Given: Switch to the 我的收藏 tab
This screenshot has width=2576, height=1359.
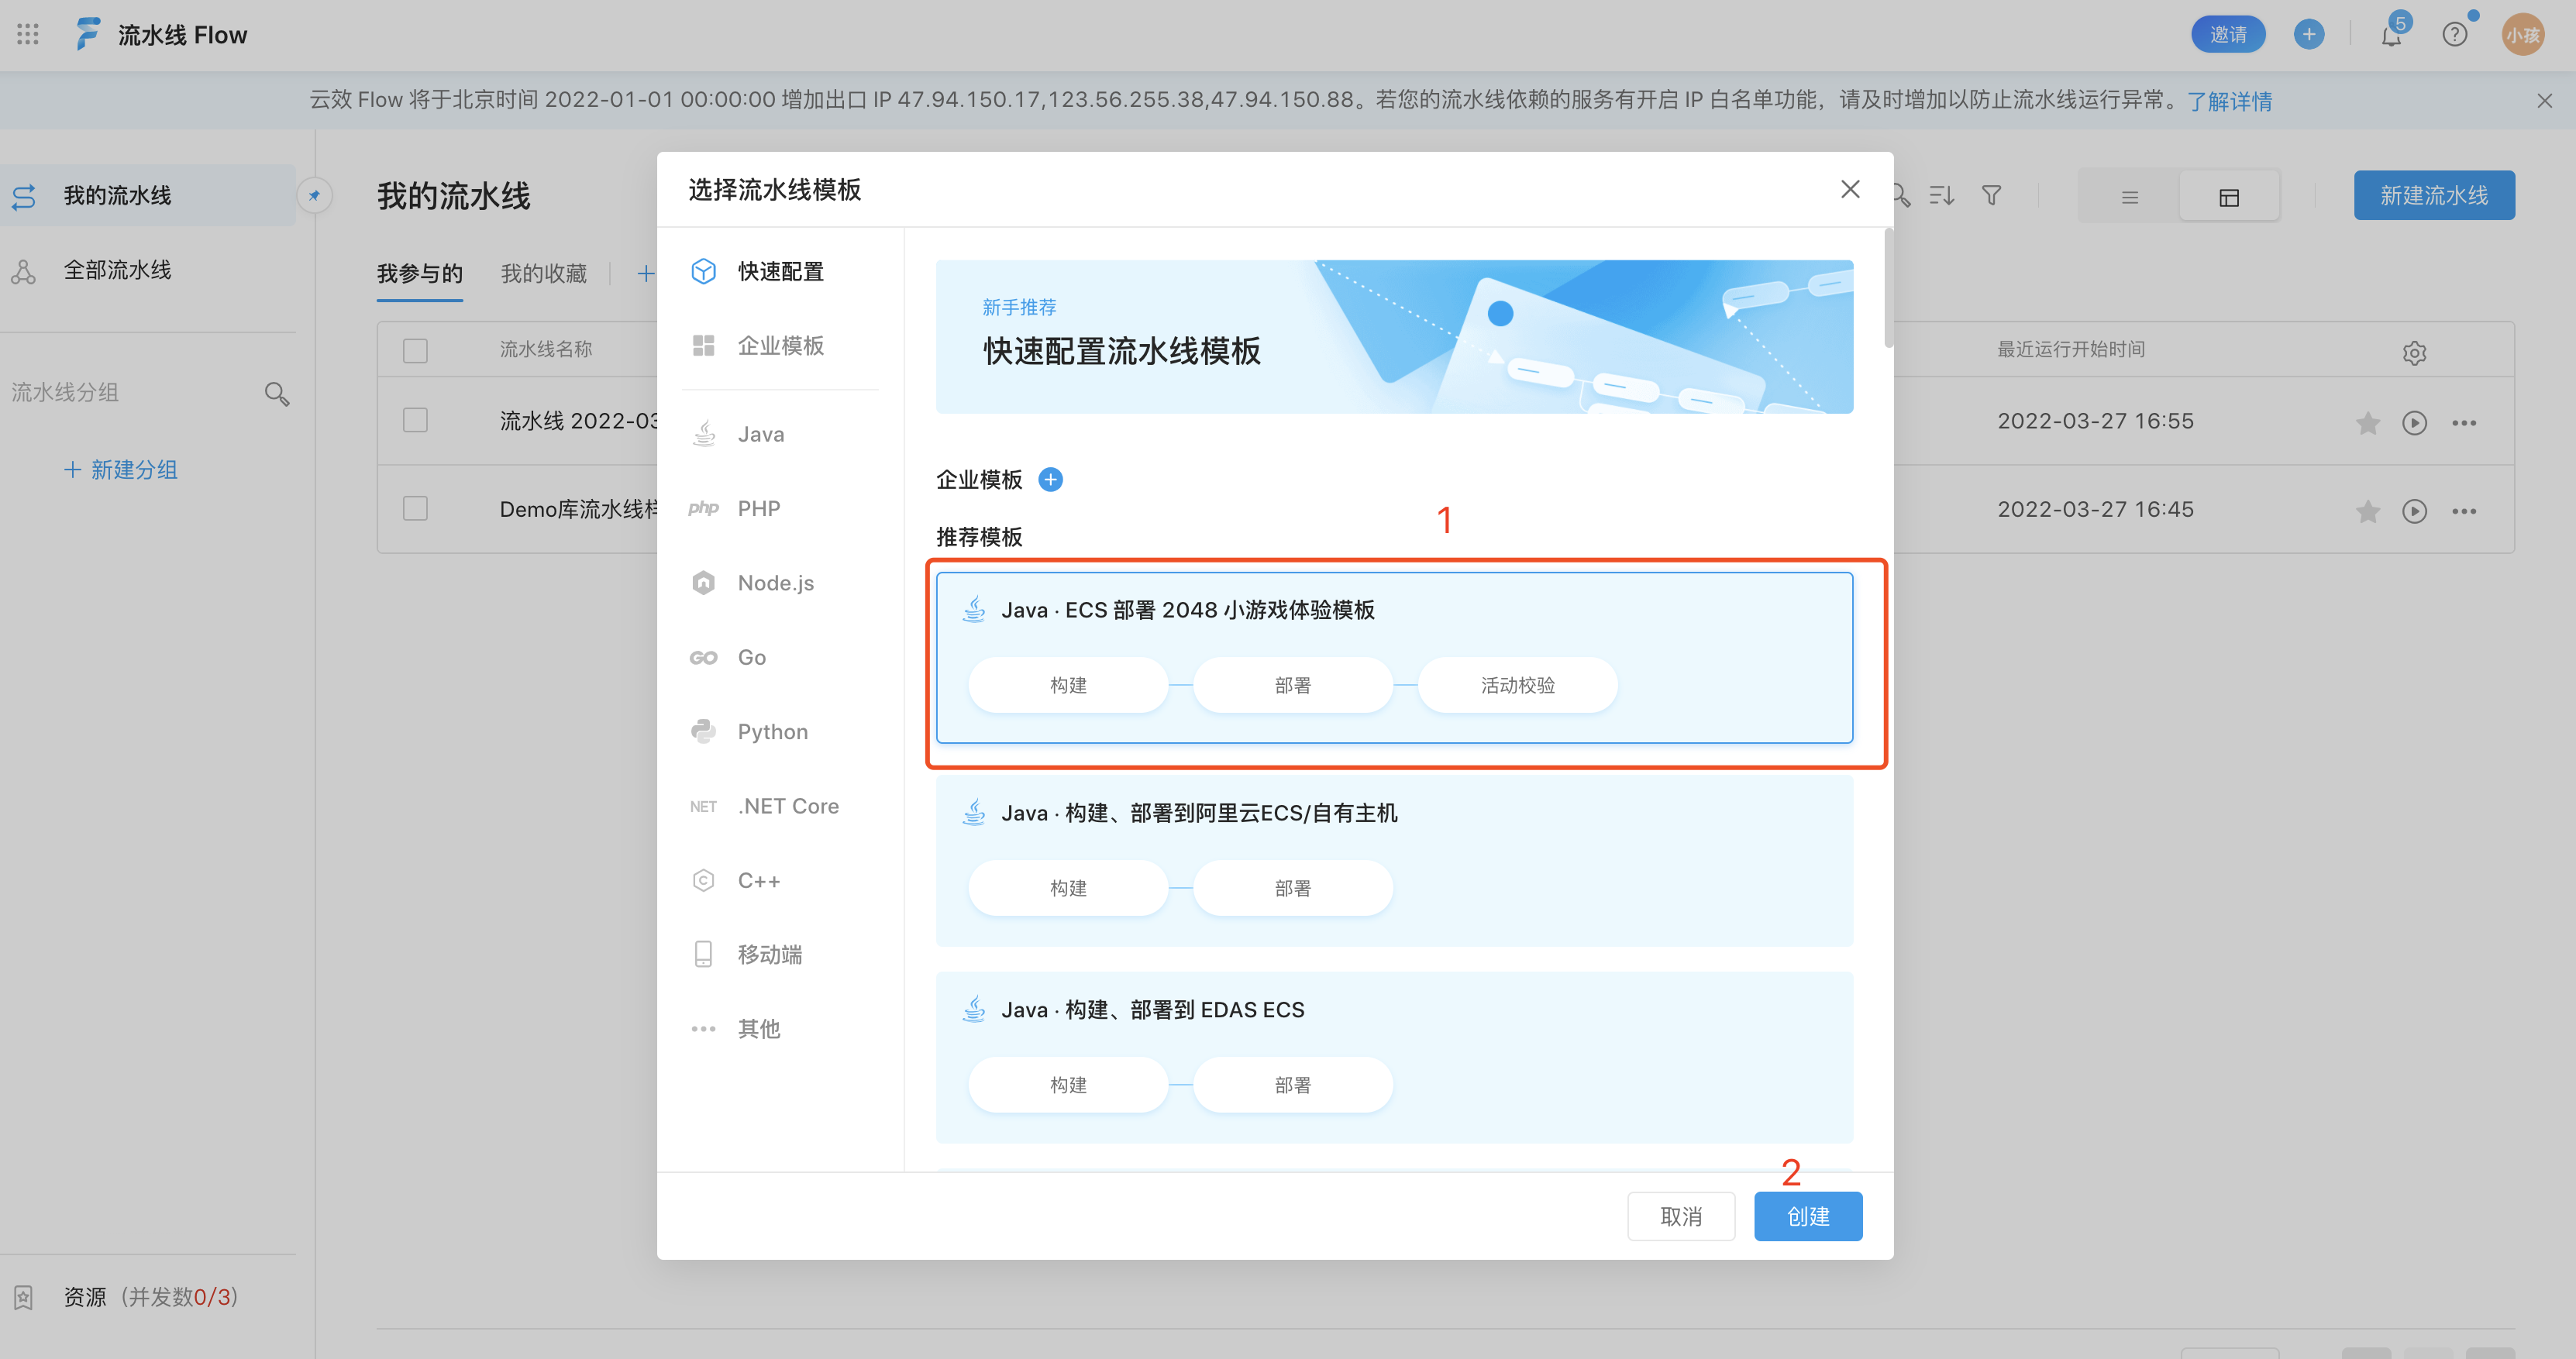Looking at the screenshot, I should coord(543,274).
